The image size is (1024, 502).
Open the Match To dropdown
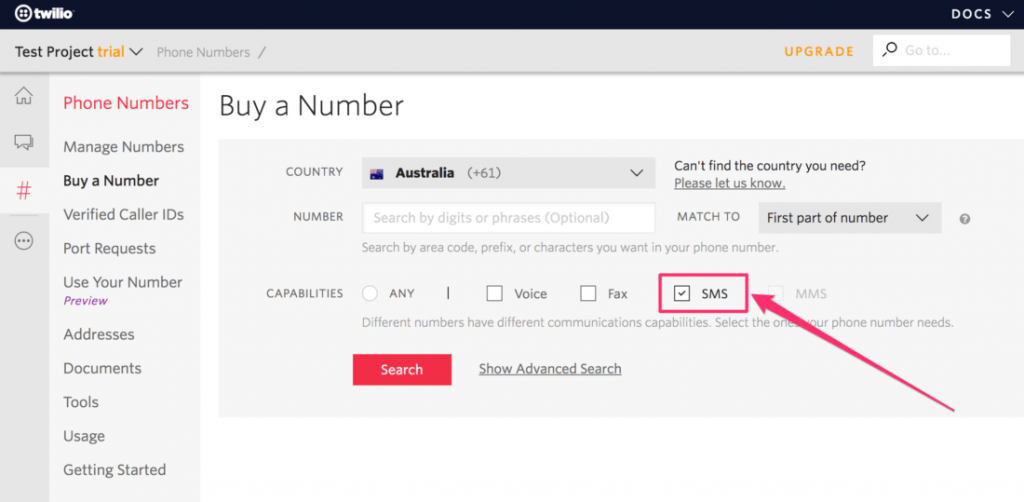pos(850,218)
